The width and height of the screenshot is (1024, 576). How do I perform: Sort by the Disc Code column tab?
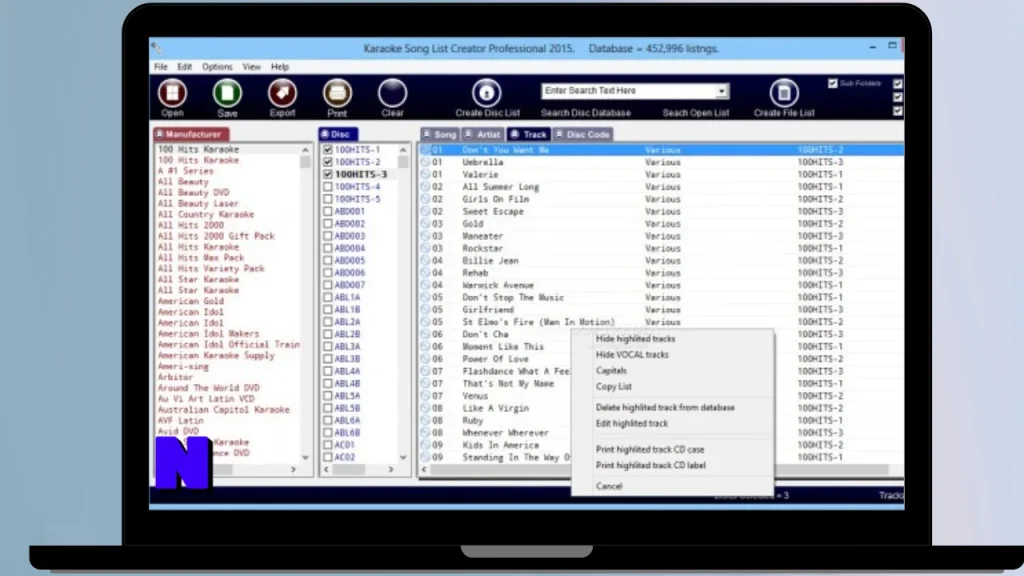coord(583,134)
